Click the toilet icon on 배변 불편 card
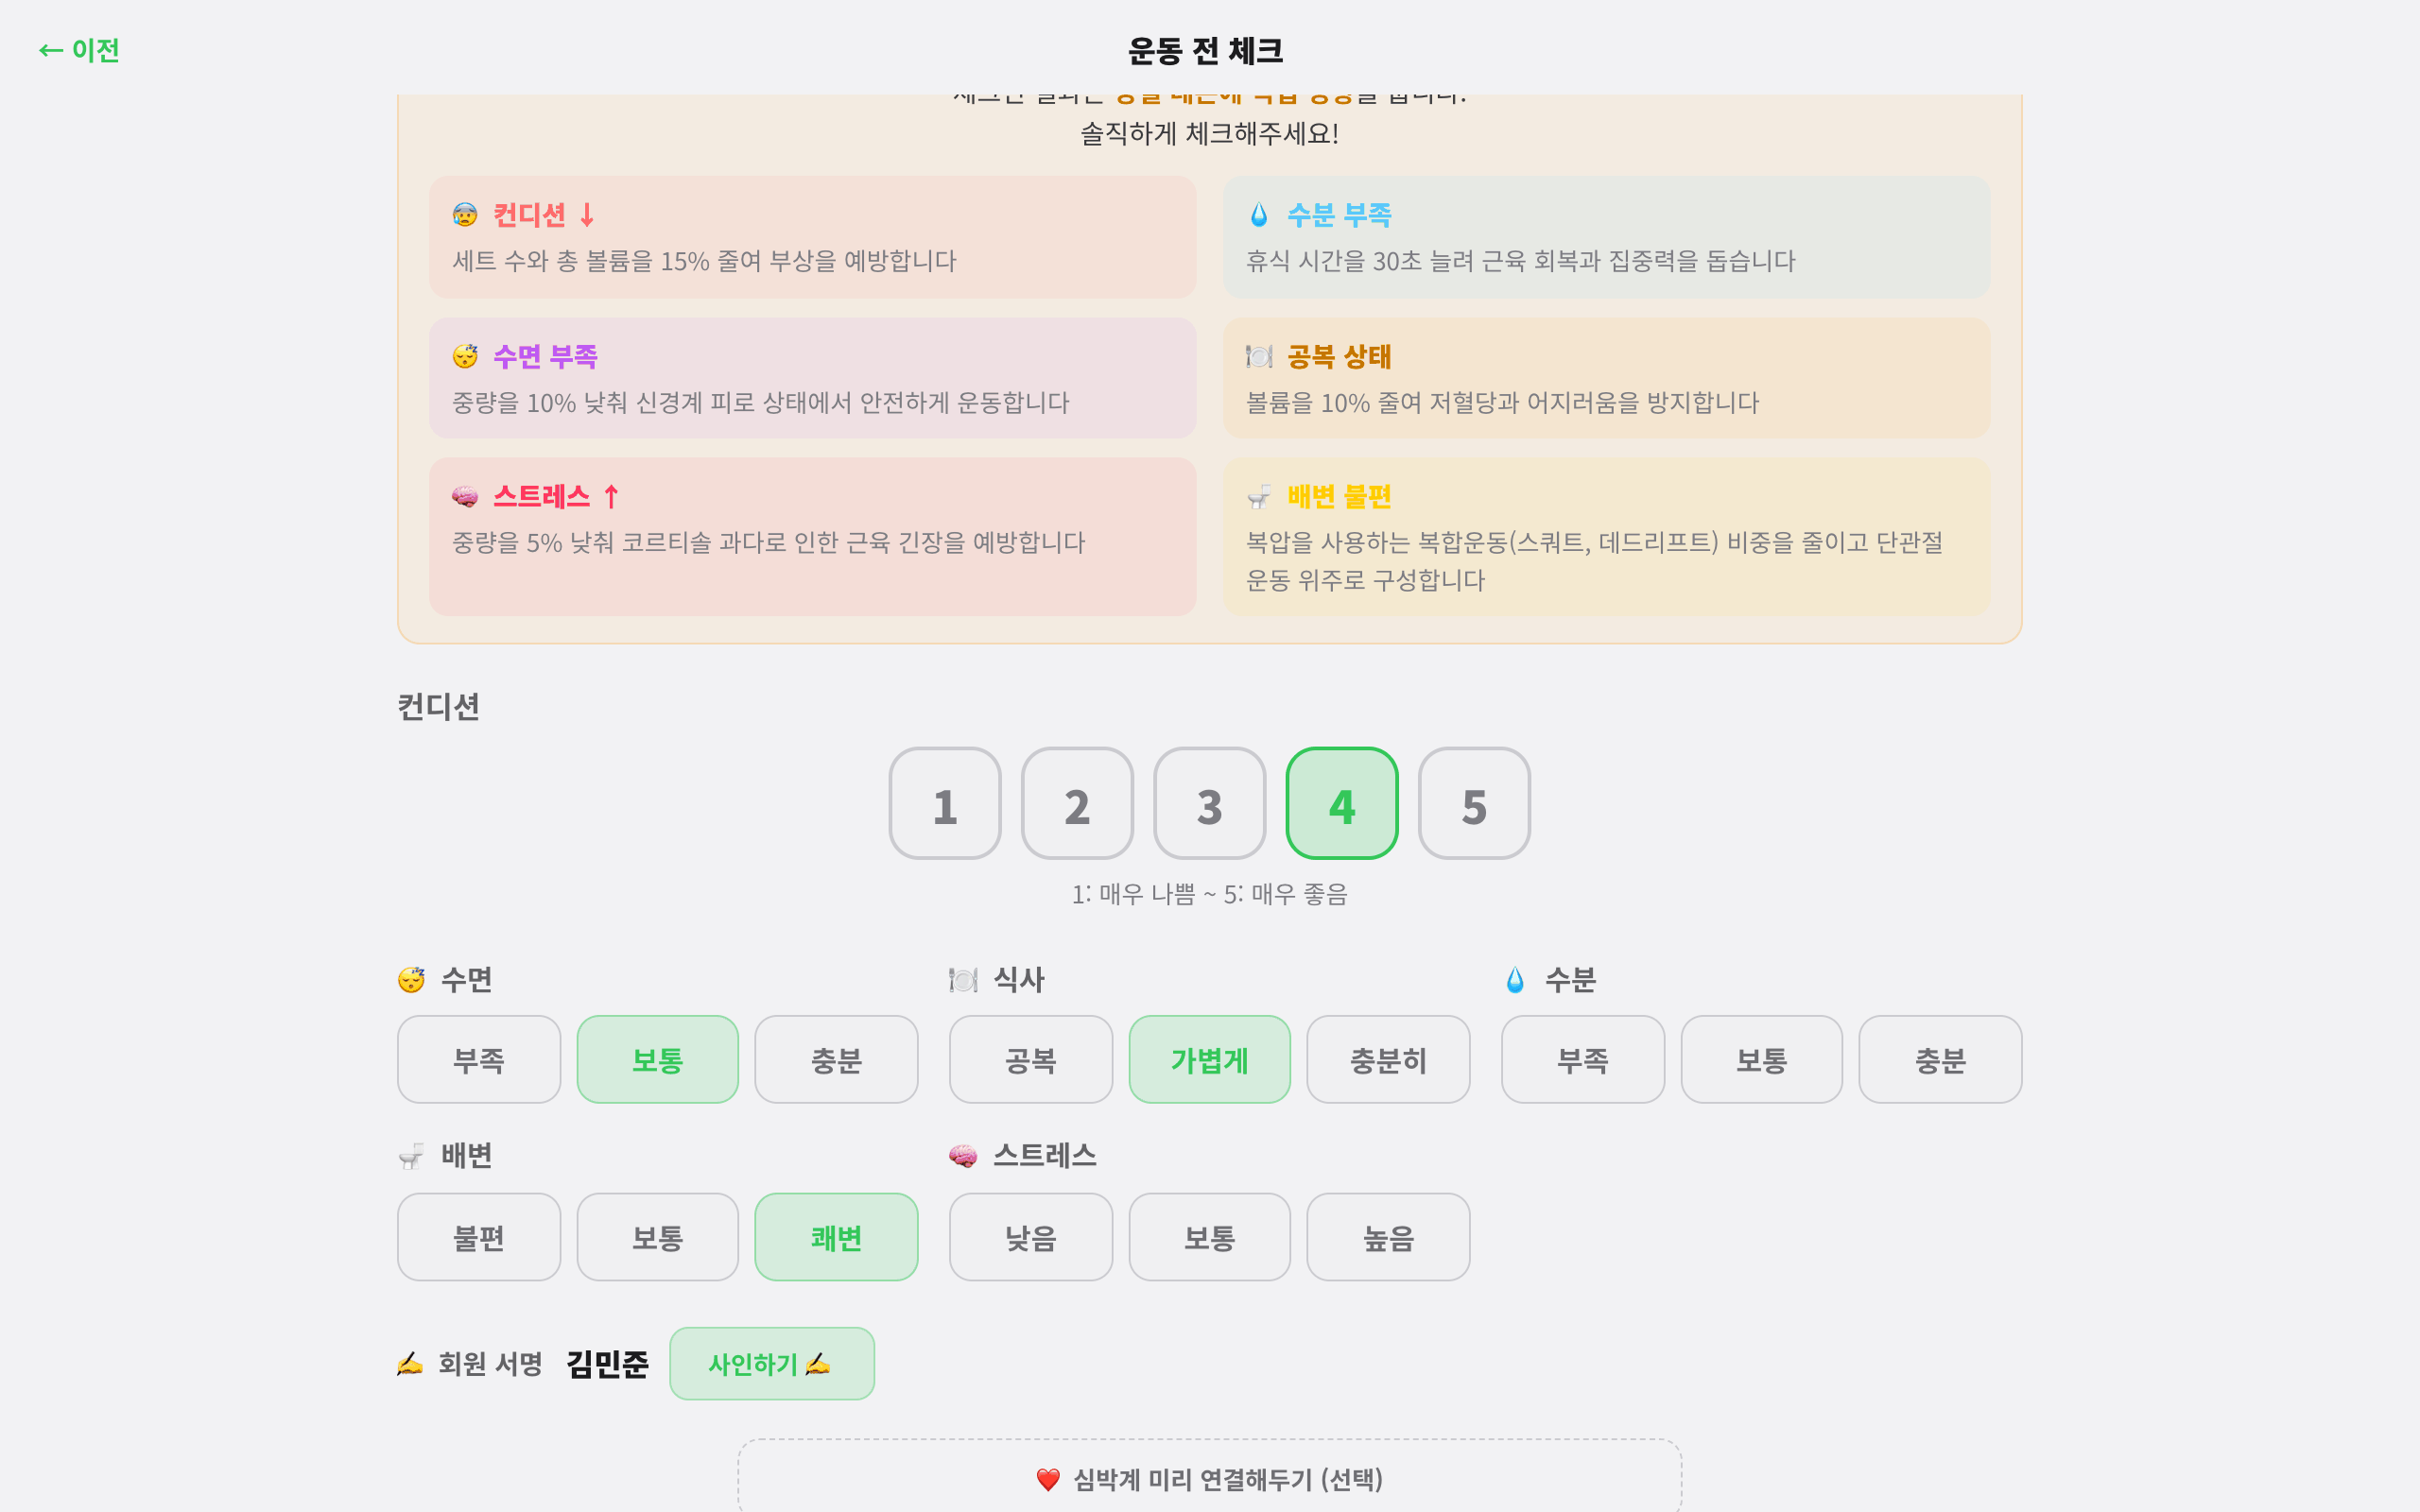Screen dimensions: 2420x1512 point(1259,497)
